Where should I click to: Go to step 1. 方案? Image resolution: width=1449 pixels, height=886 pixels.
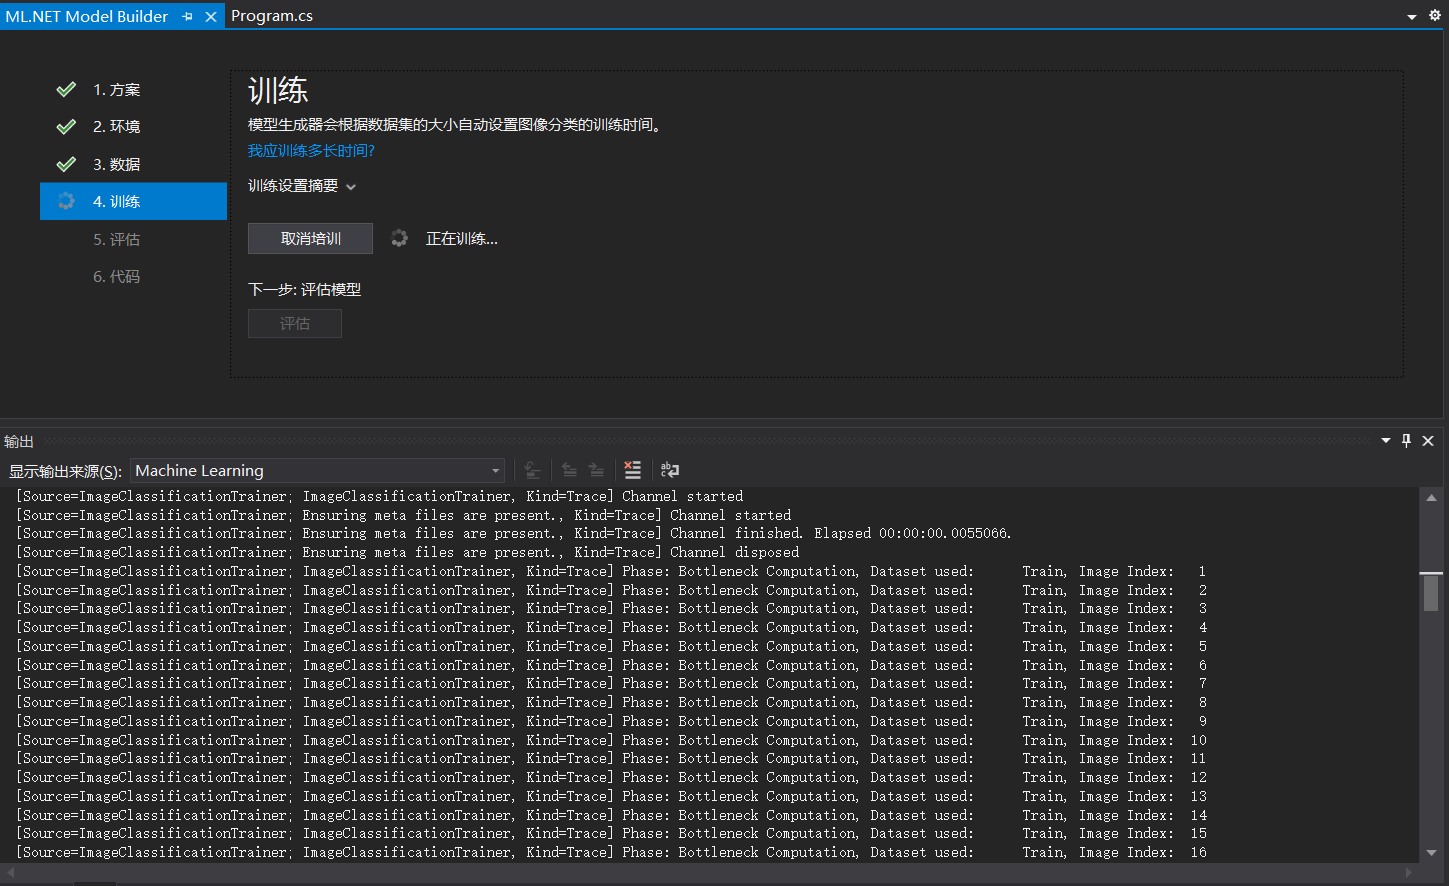(x=116, y=90)
